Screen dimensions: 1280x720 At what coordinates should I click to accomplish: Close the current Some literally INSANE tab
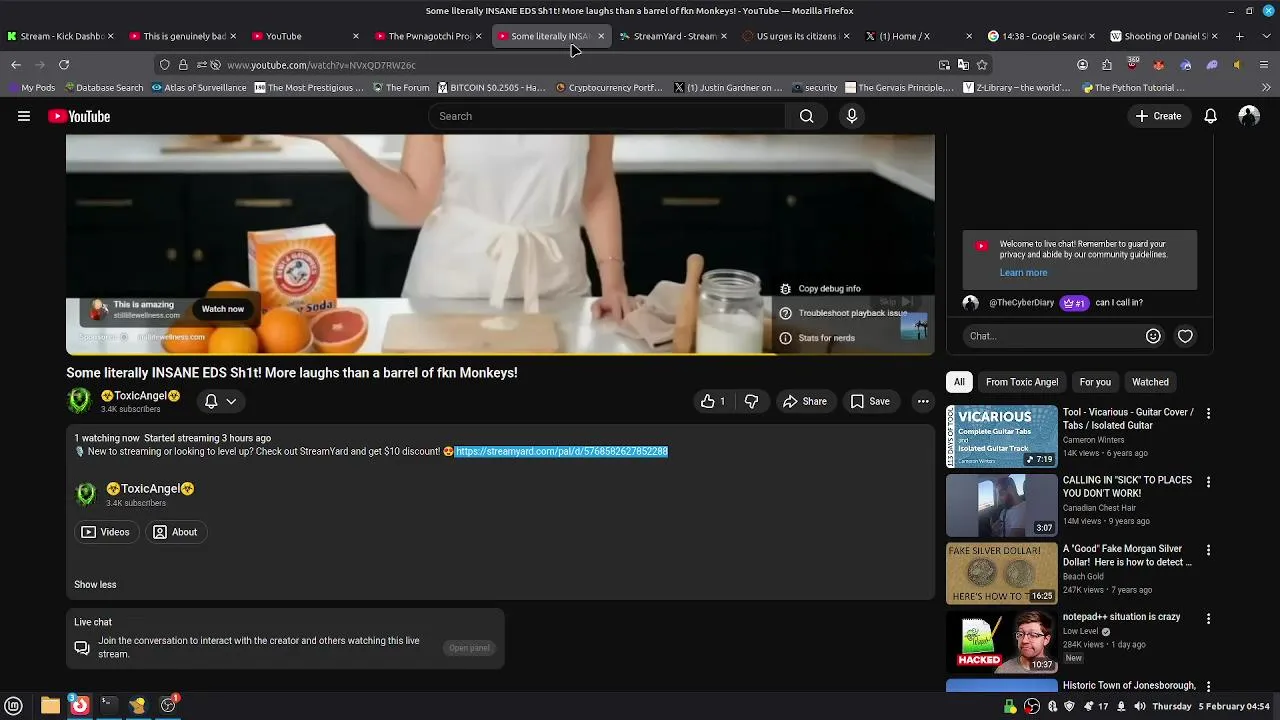click(601, 36)
